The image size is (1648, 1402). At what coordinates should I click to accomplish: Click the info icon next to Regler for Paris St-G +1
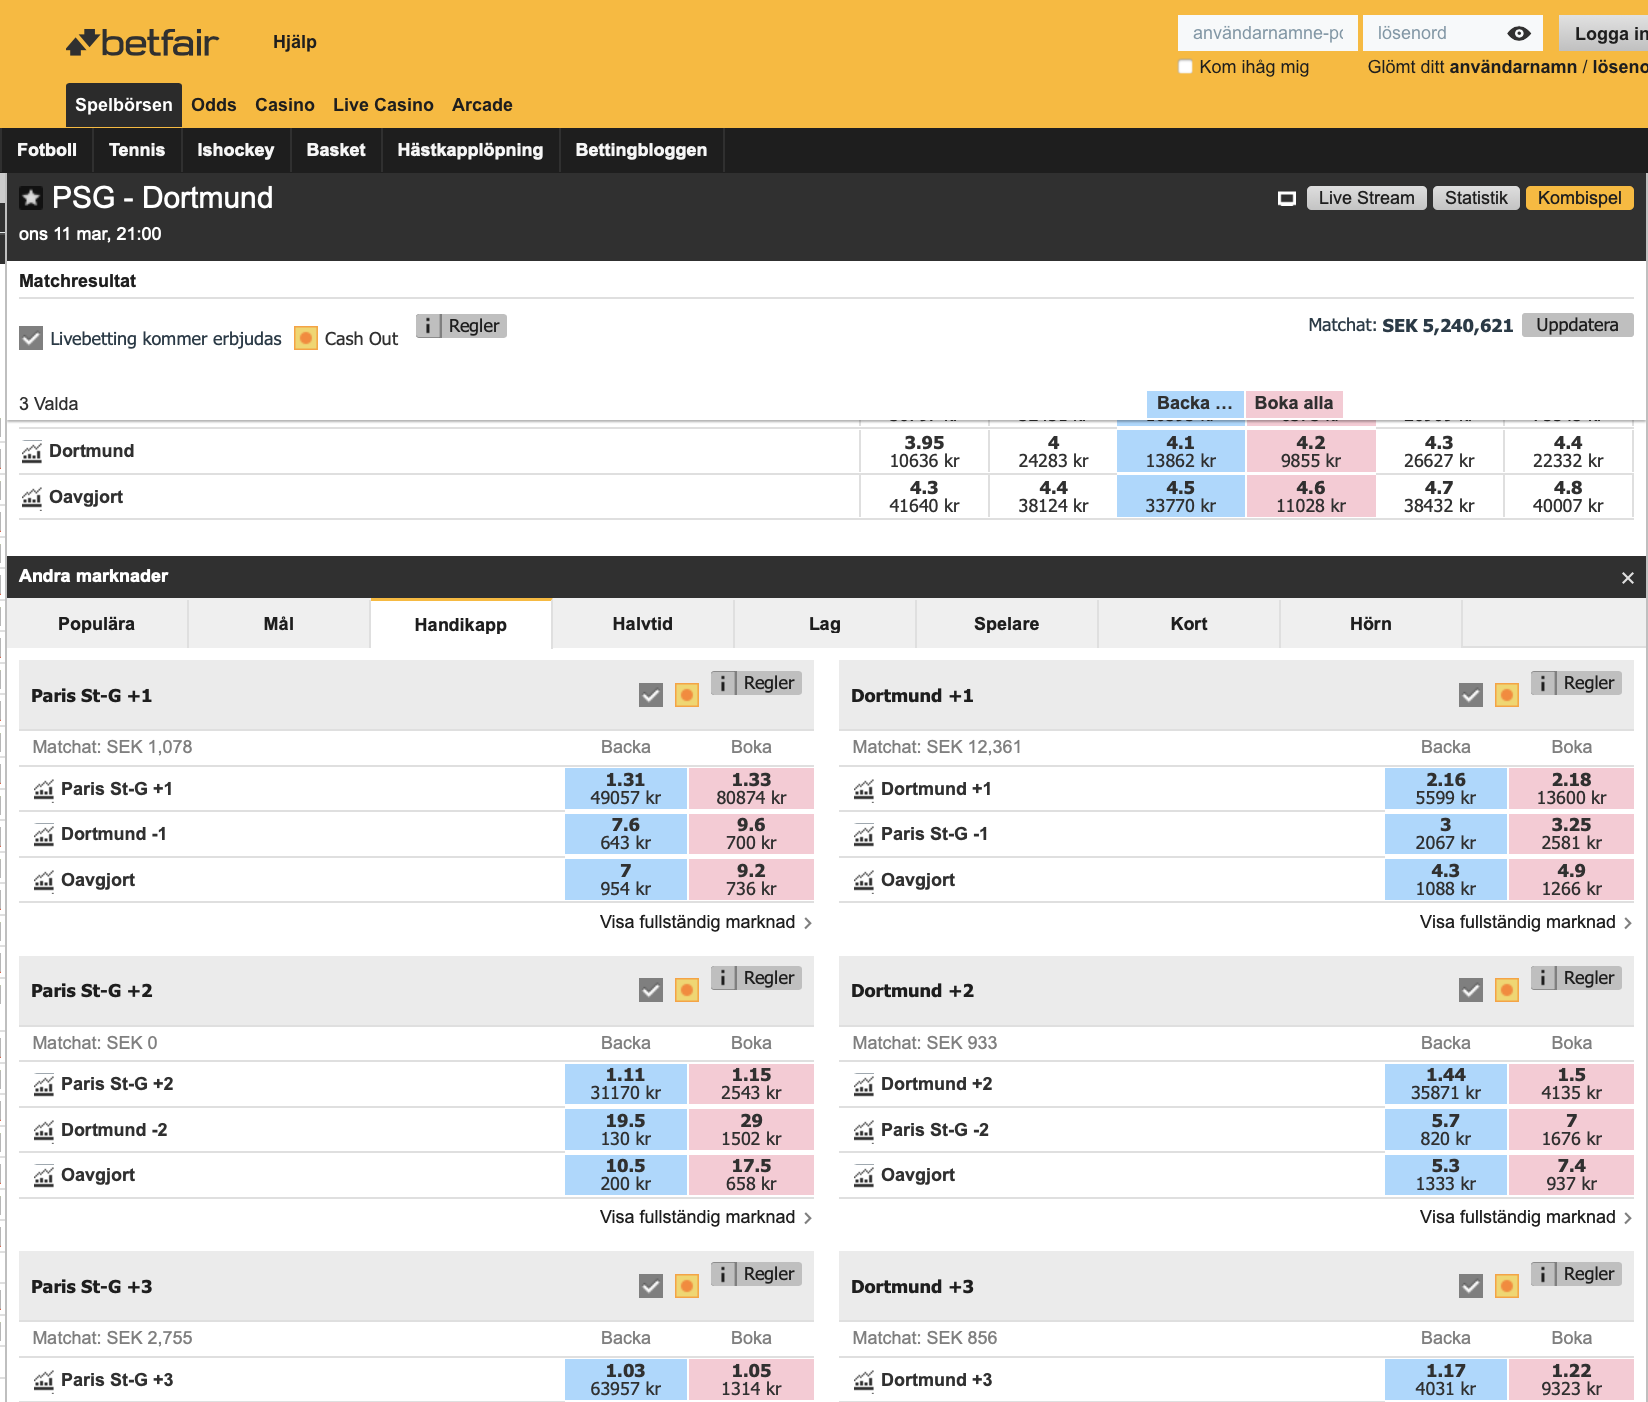click(x=722, y=683)
